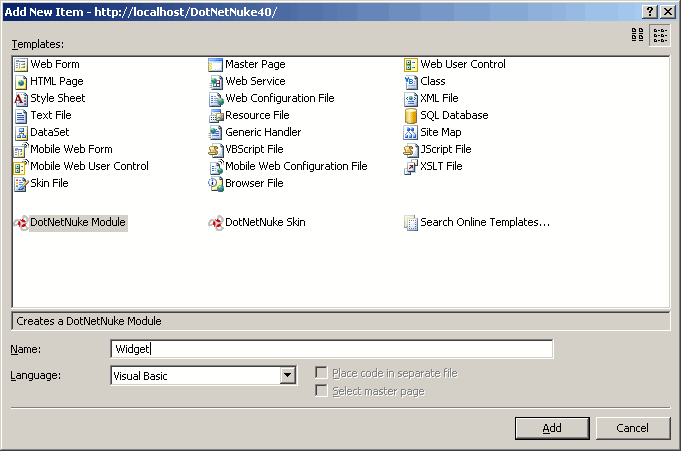Image resolution: width=681 pixels, height=451 pixels.
Task: Click into the Name text field
Action: tap(332, 349)
